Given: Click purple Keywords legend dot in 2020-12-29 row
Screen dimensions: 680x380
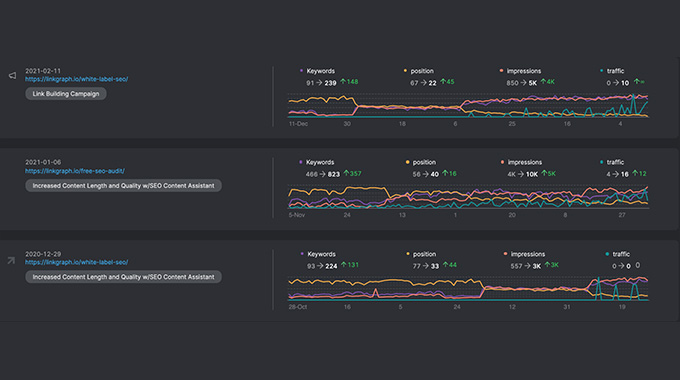Looking at the screenshot, I should click(302, 254).
